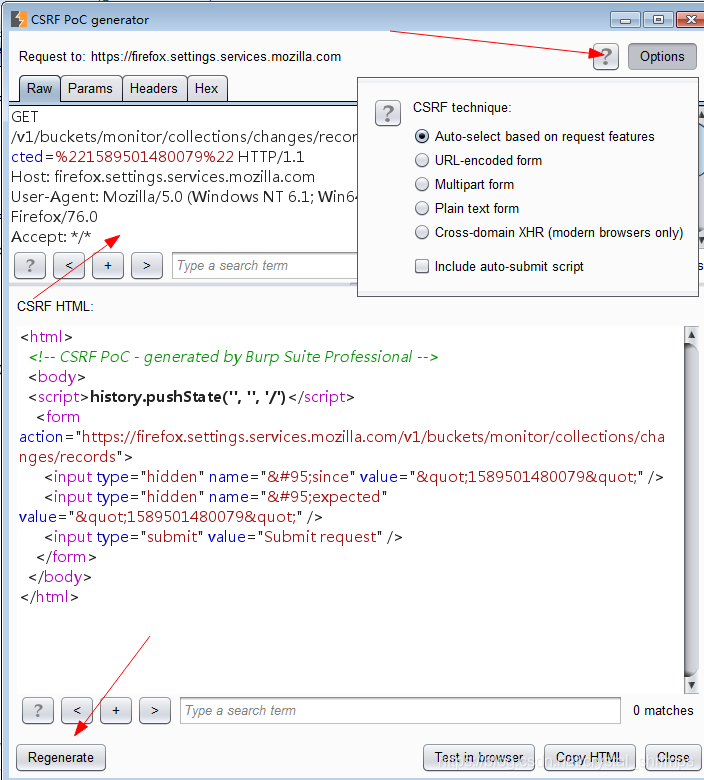Minimize the CSRF PoC generator window
Image resolution: width=704 pixels, height=780 pixels.
pos(626,20)
